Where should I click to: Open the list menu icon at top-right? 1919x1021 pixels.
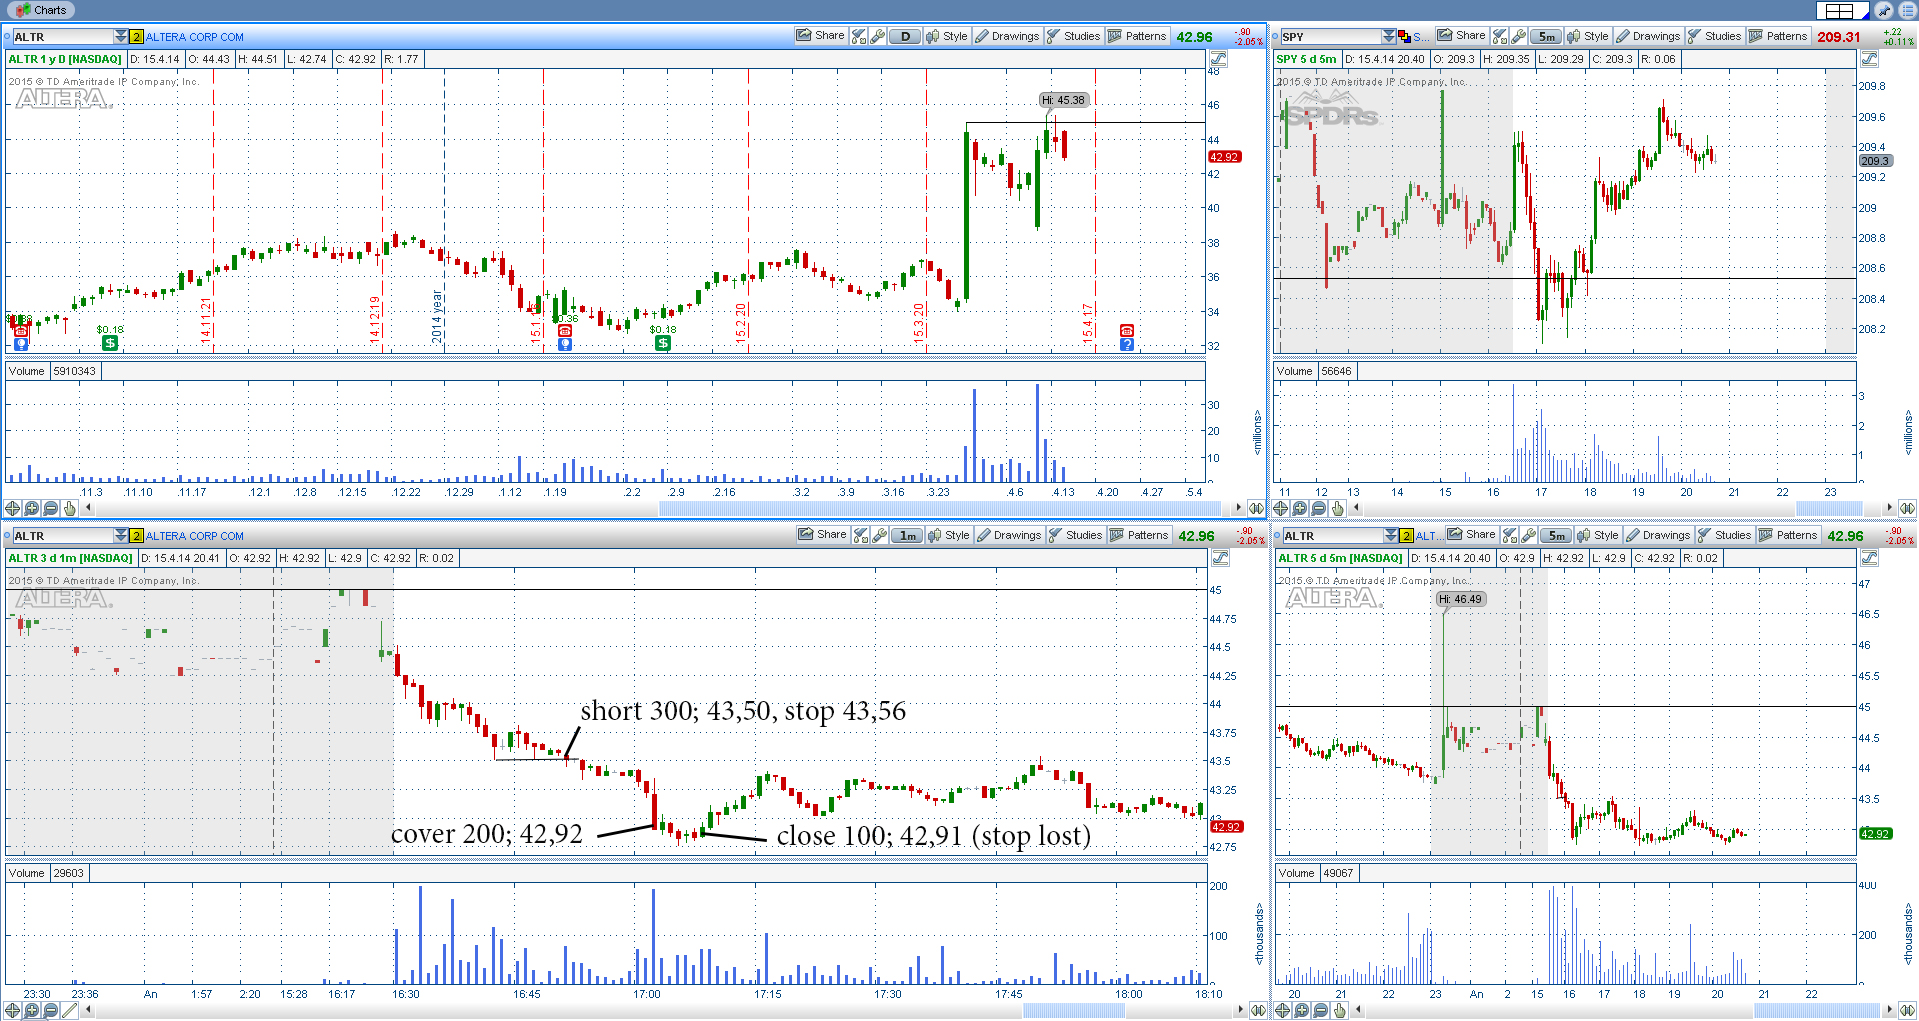1908,10
